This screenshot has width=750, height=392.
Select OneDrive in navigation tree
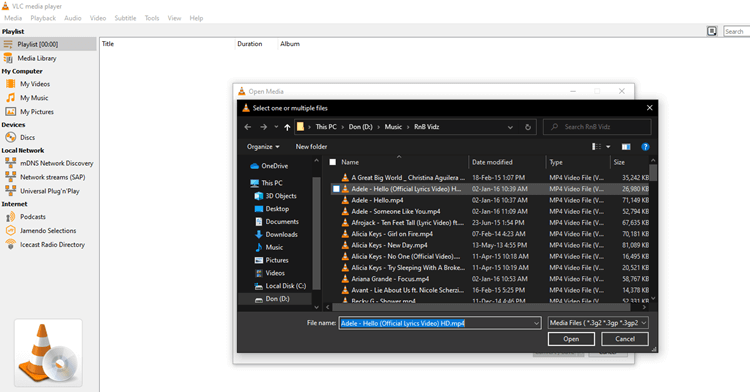[275, 166]
